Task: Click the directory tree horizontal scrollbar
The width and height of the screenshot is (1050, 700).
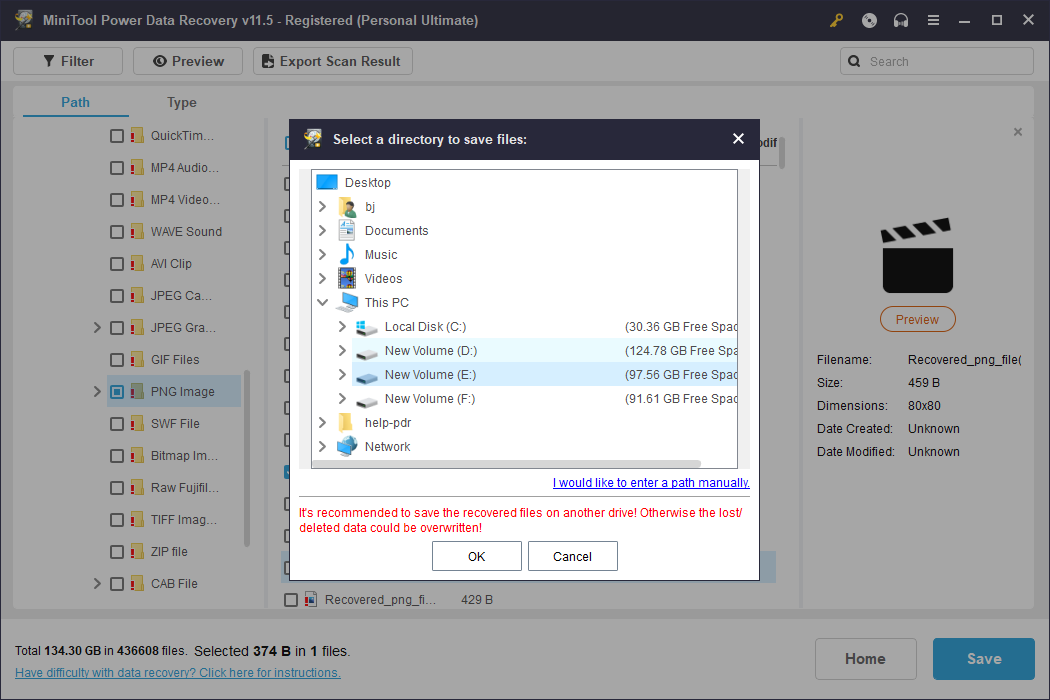Action: click(506, 464)
